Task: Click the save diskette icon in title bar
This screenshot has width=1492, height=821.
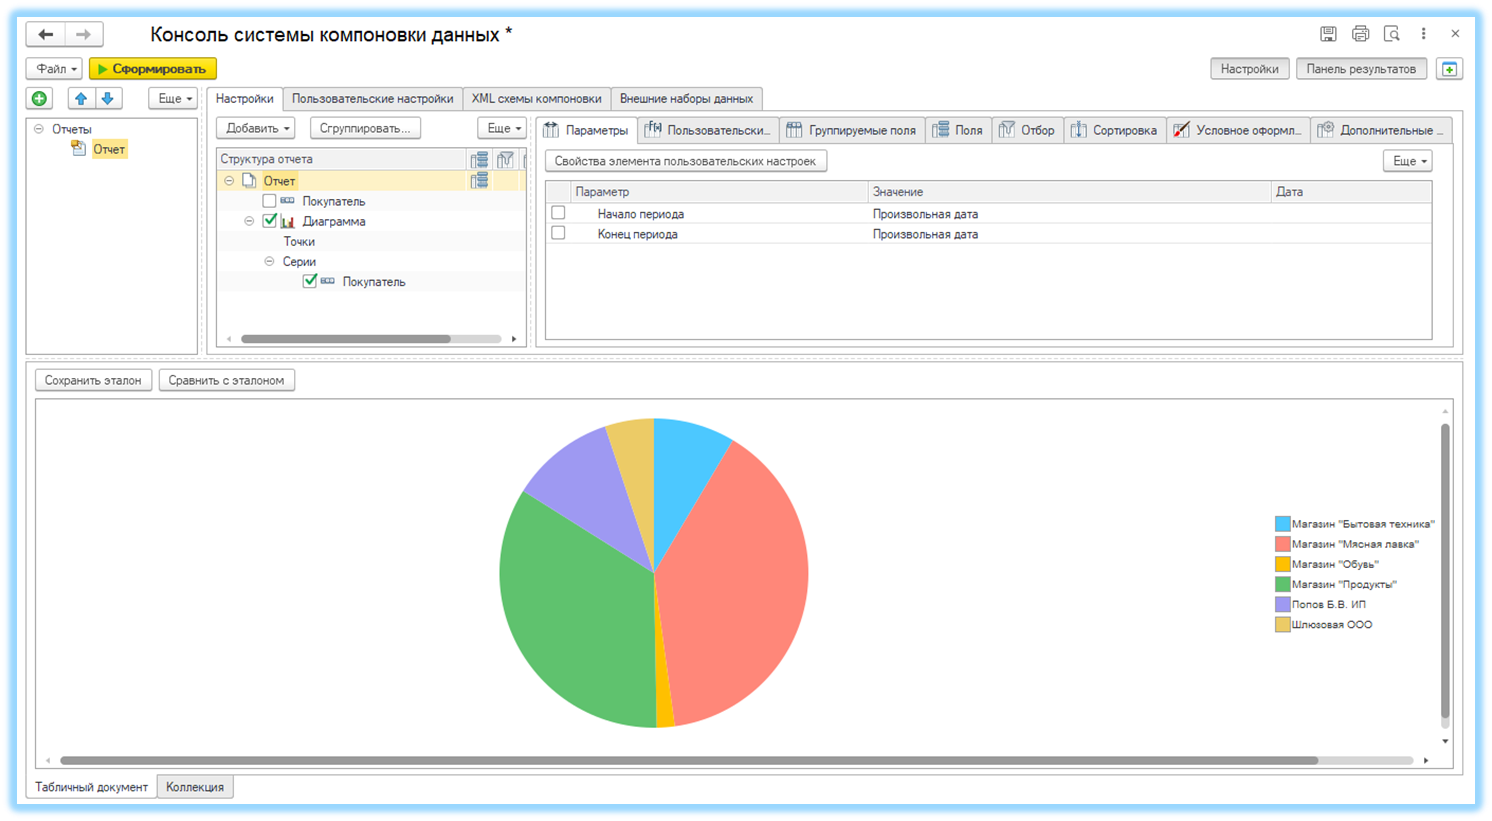Action: (x=1328, y=34)
